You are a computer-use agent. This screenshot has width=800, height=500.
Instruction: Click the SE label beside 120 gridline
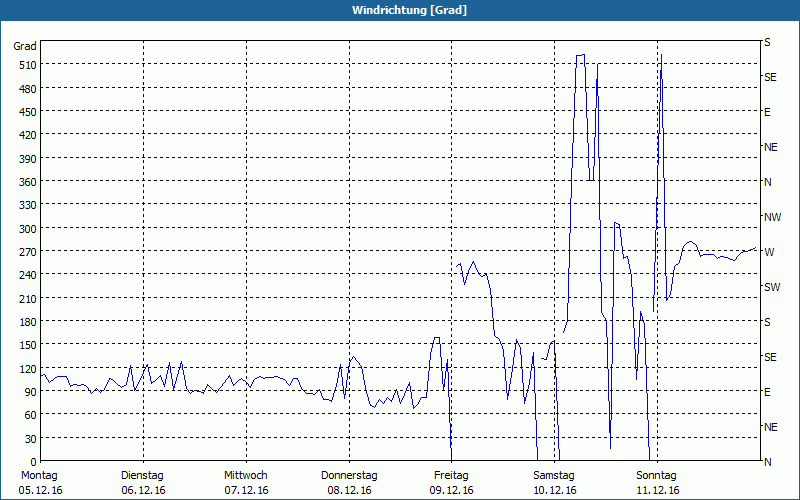pos(770,357)
